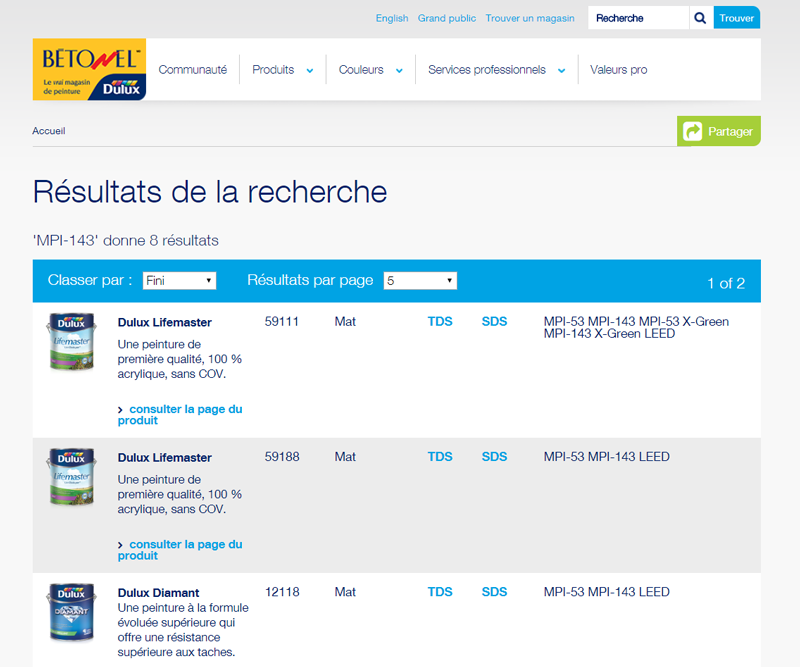Go to Grand public site
The image size is (800, 667).
(x=446, y=18)
